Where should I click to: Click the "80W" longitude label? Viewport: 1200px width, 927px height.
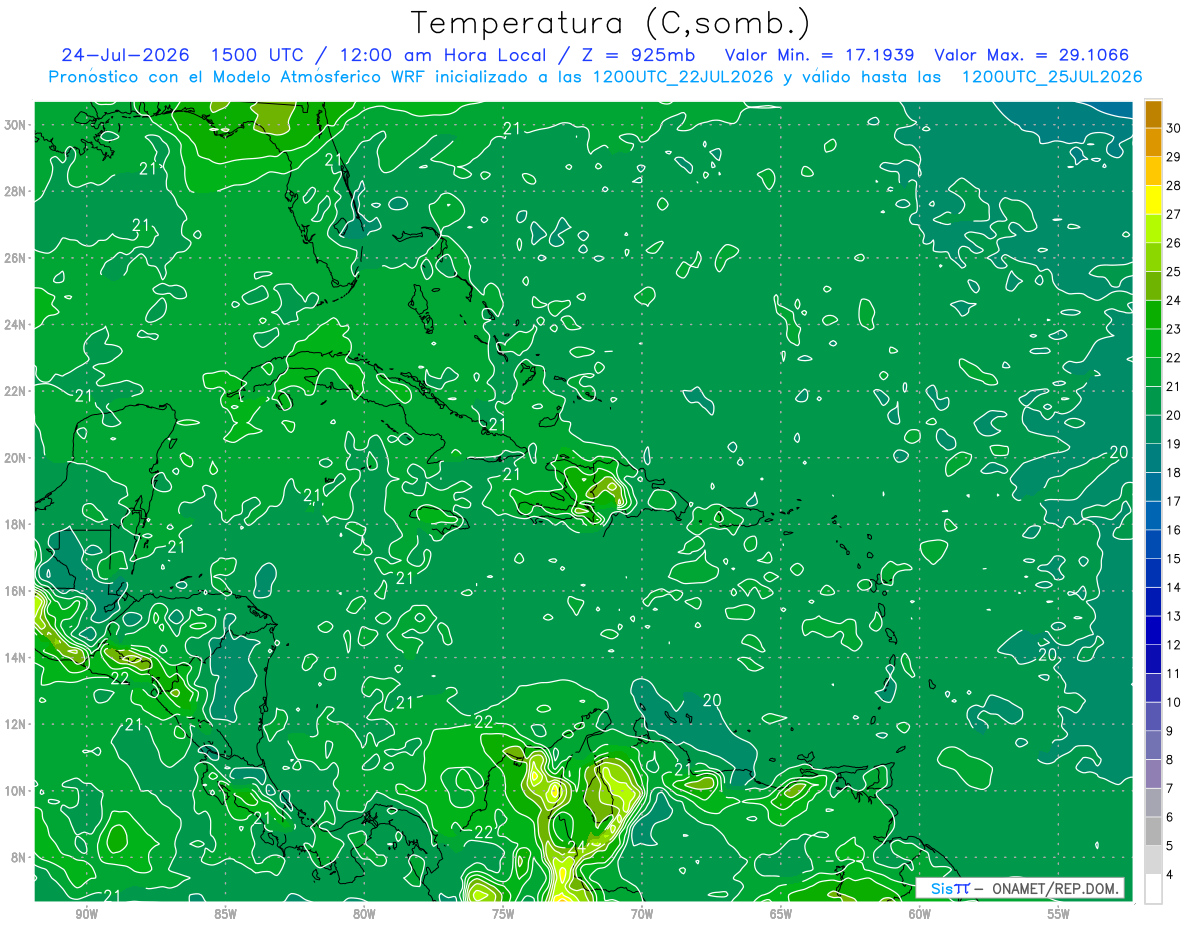point(364,914)
